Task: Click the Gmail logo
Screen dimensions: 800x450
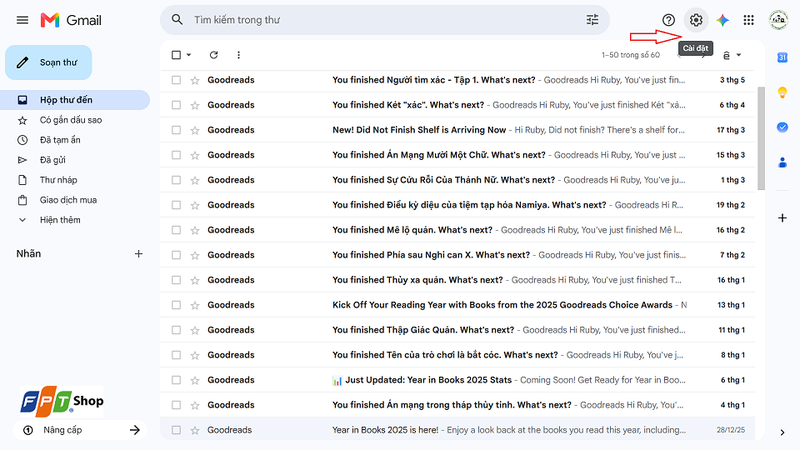Action: click(71, 20)
